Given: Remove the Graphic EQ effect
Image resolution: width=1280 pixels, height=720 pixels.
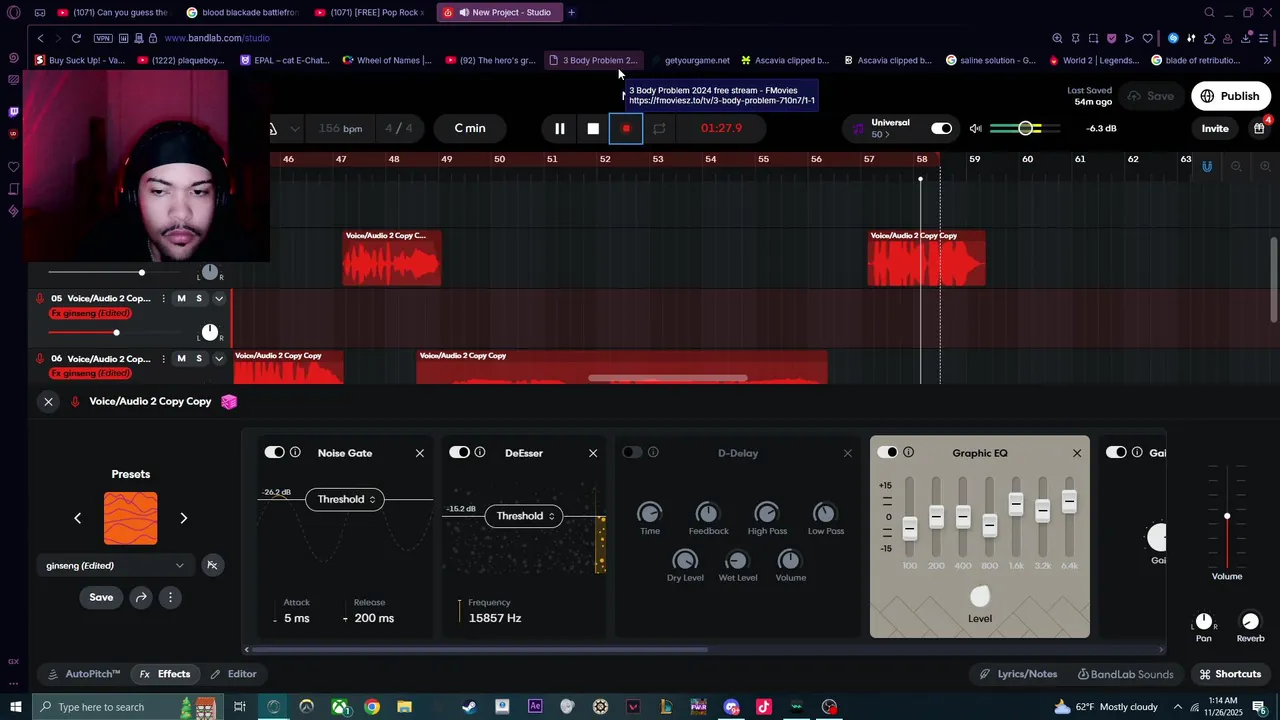Looking at the screenshot, I should pyautogui.click(x=1077, y=453).
